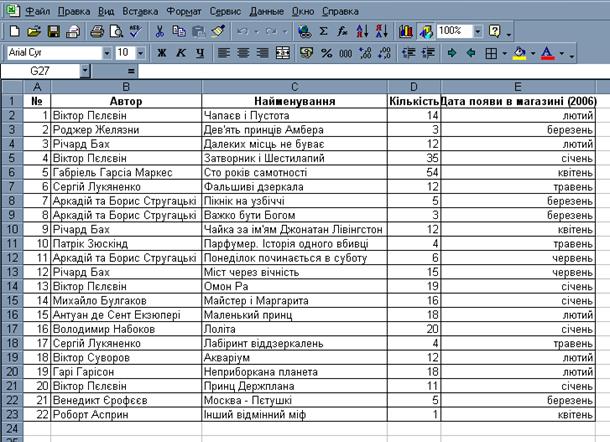Open the Формат menu
Viewport: 610px width, 442px height.
[x=184, y=12]
